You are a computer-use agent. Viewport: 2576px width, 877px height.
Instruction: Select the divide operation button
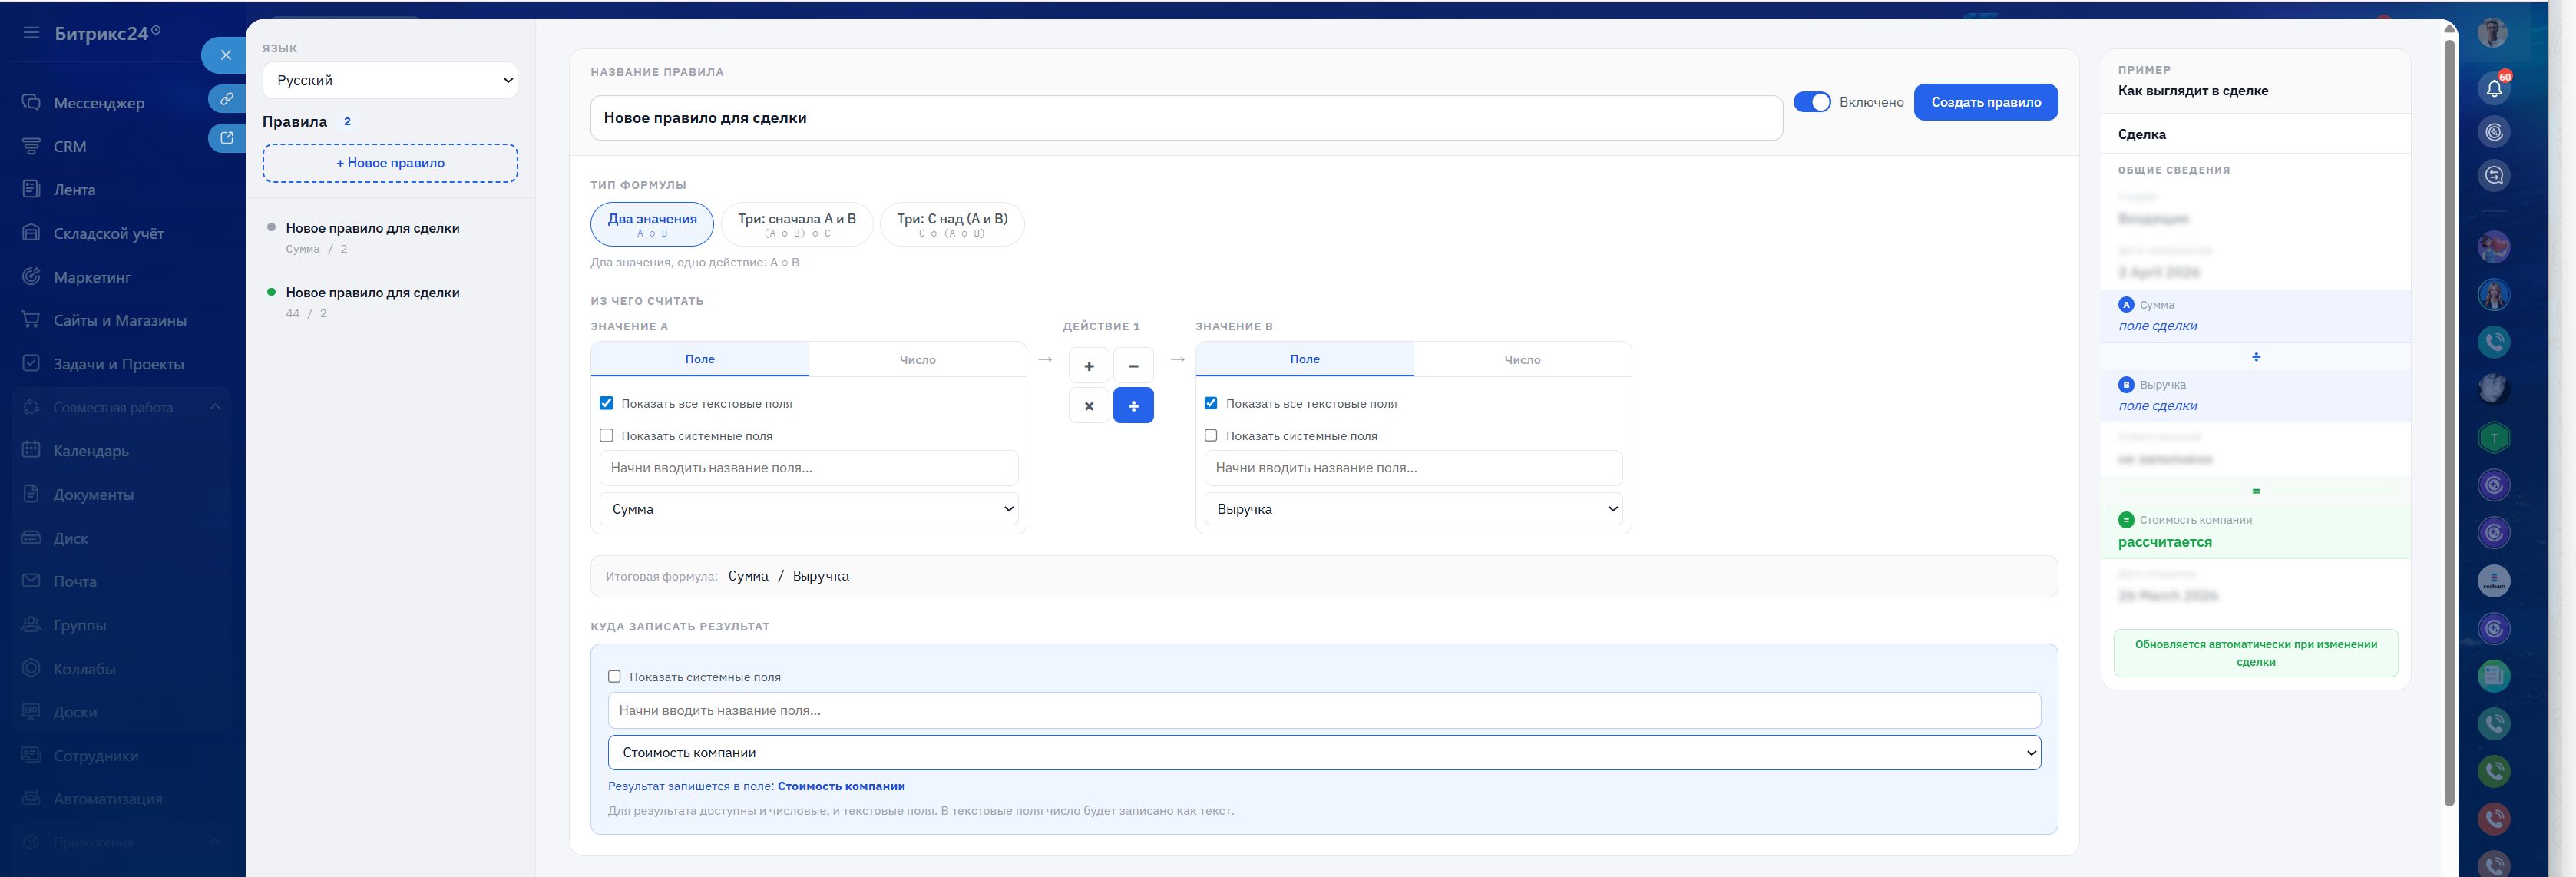tap(1133, 406)
